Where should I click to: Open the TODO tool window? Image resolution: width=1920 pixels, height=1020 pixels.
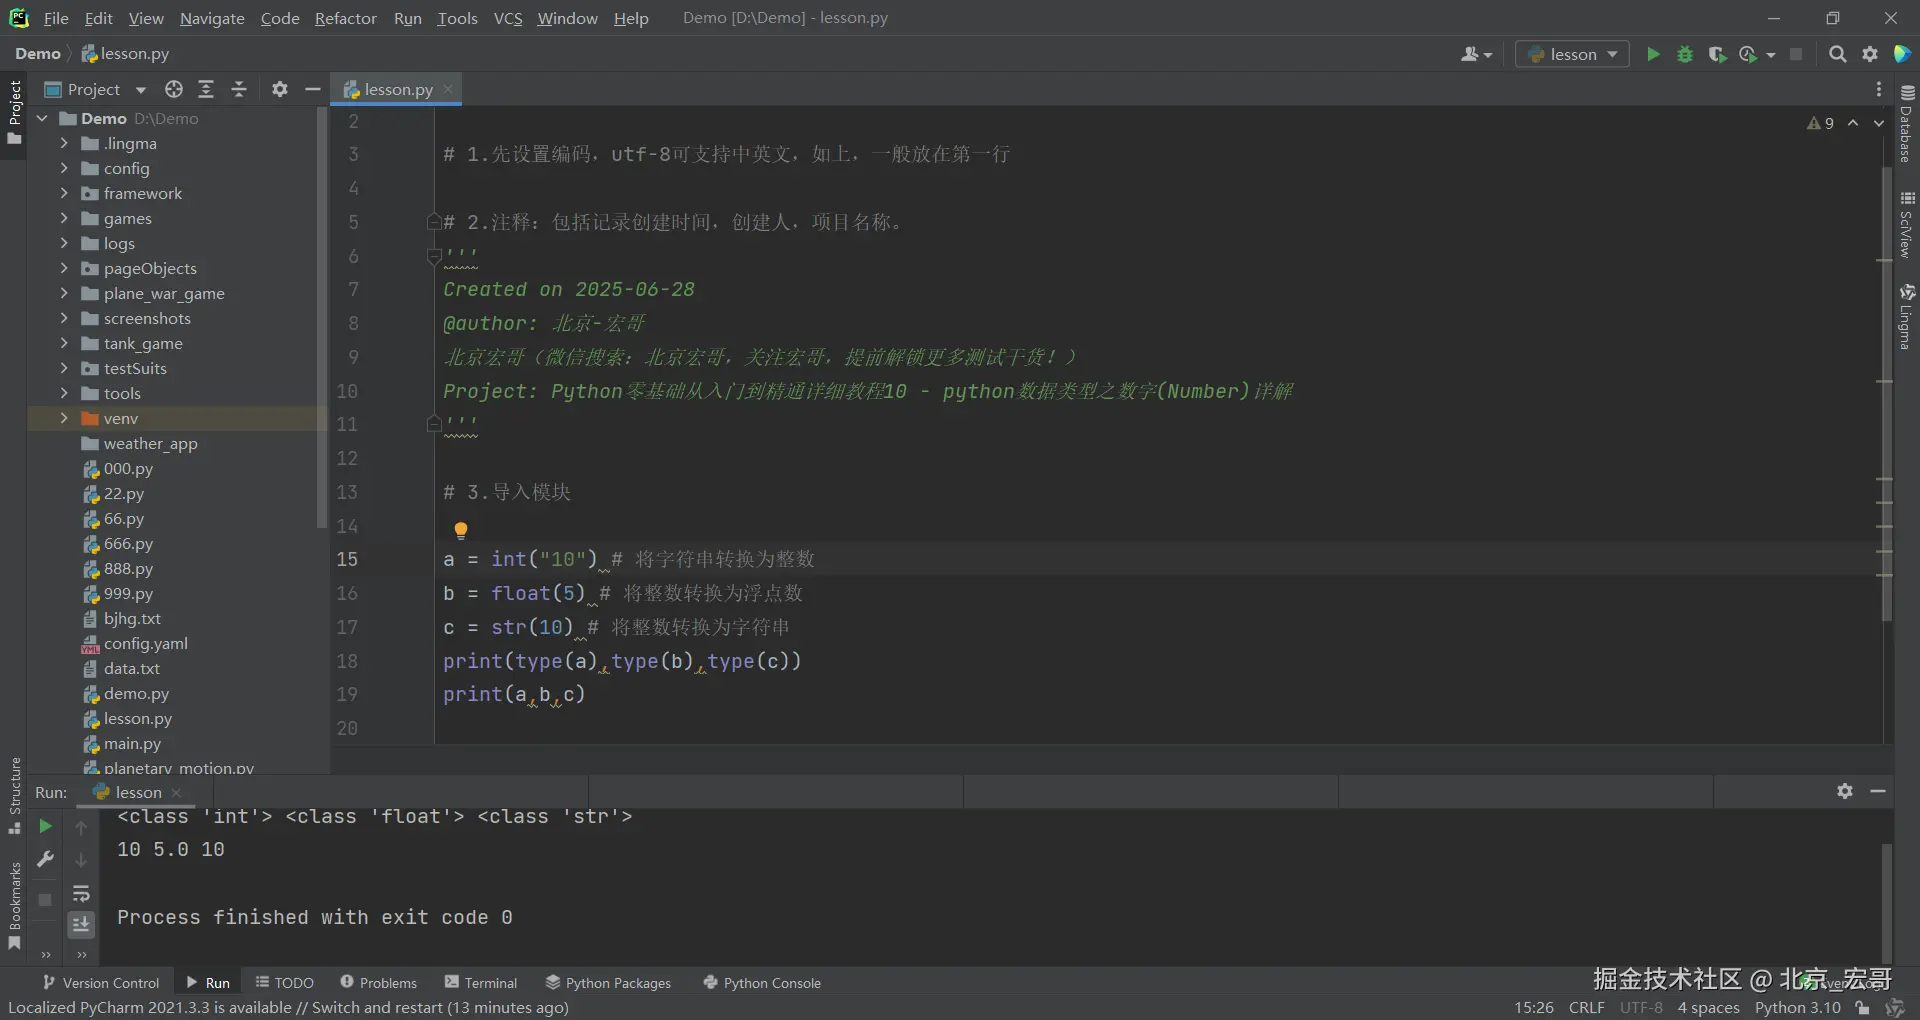[x=285, y=982]
